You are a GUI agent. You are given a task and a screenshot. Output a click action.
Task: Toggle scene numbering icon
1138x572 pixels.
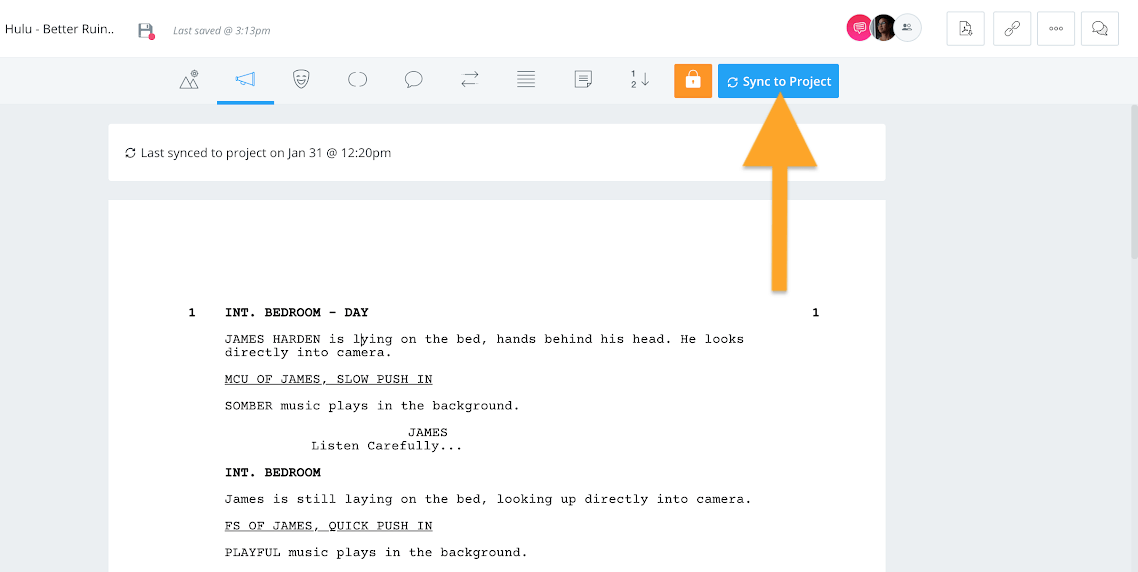click(639, 80)
